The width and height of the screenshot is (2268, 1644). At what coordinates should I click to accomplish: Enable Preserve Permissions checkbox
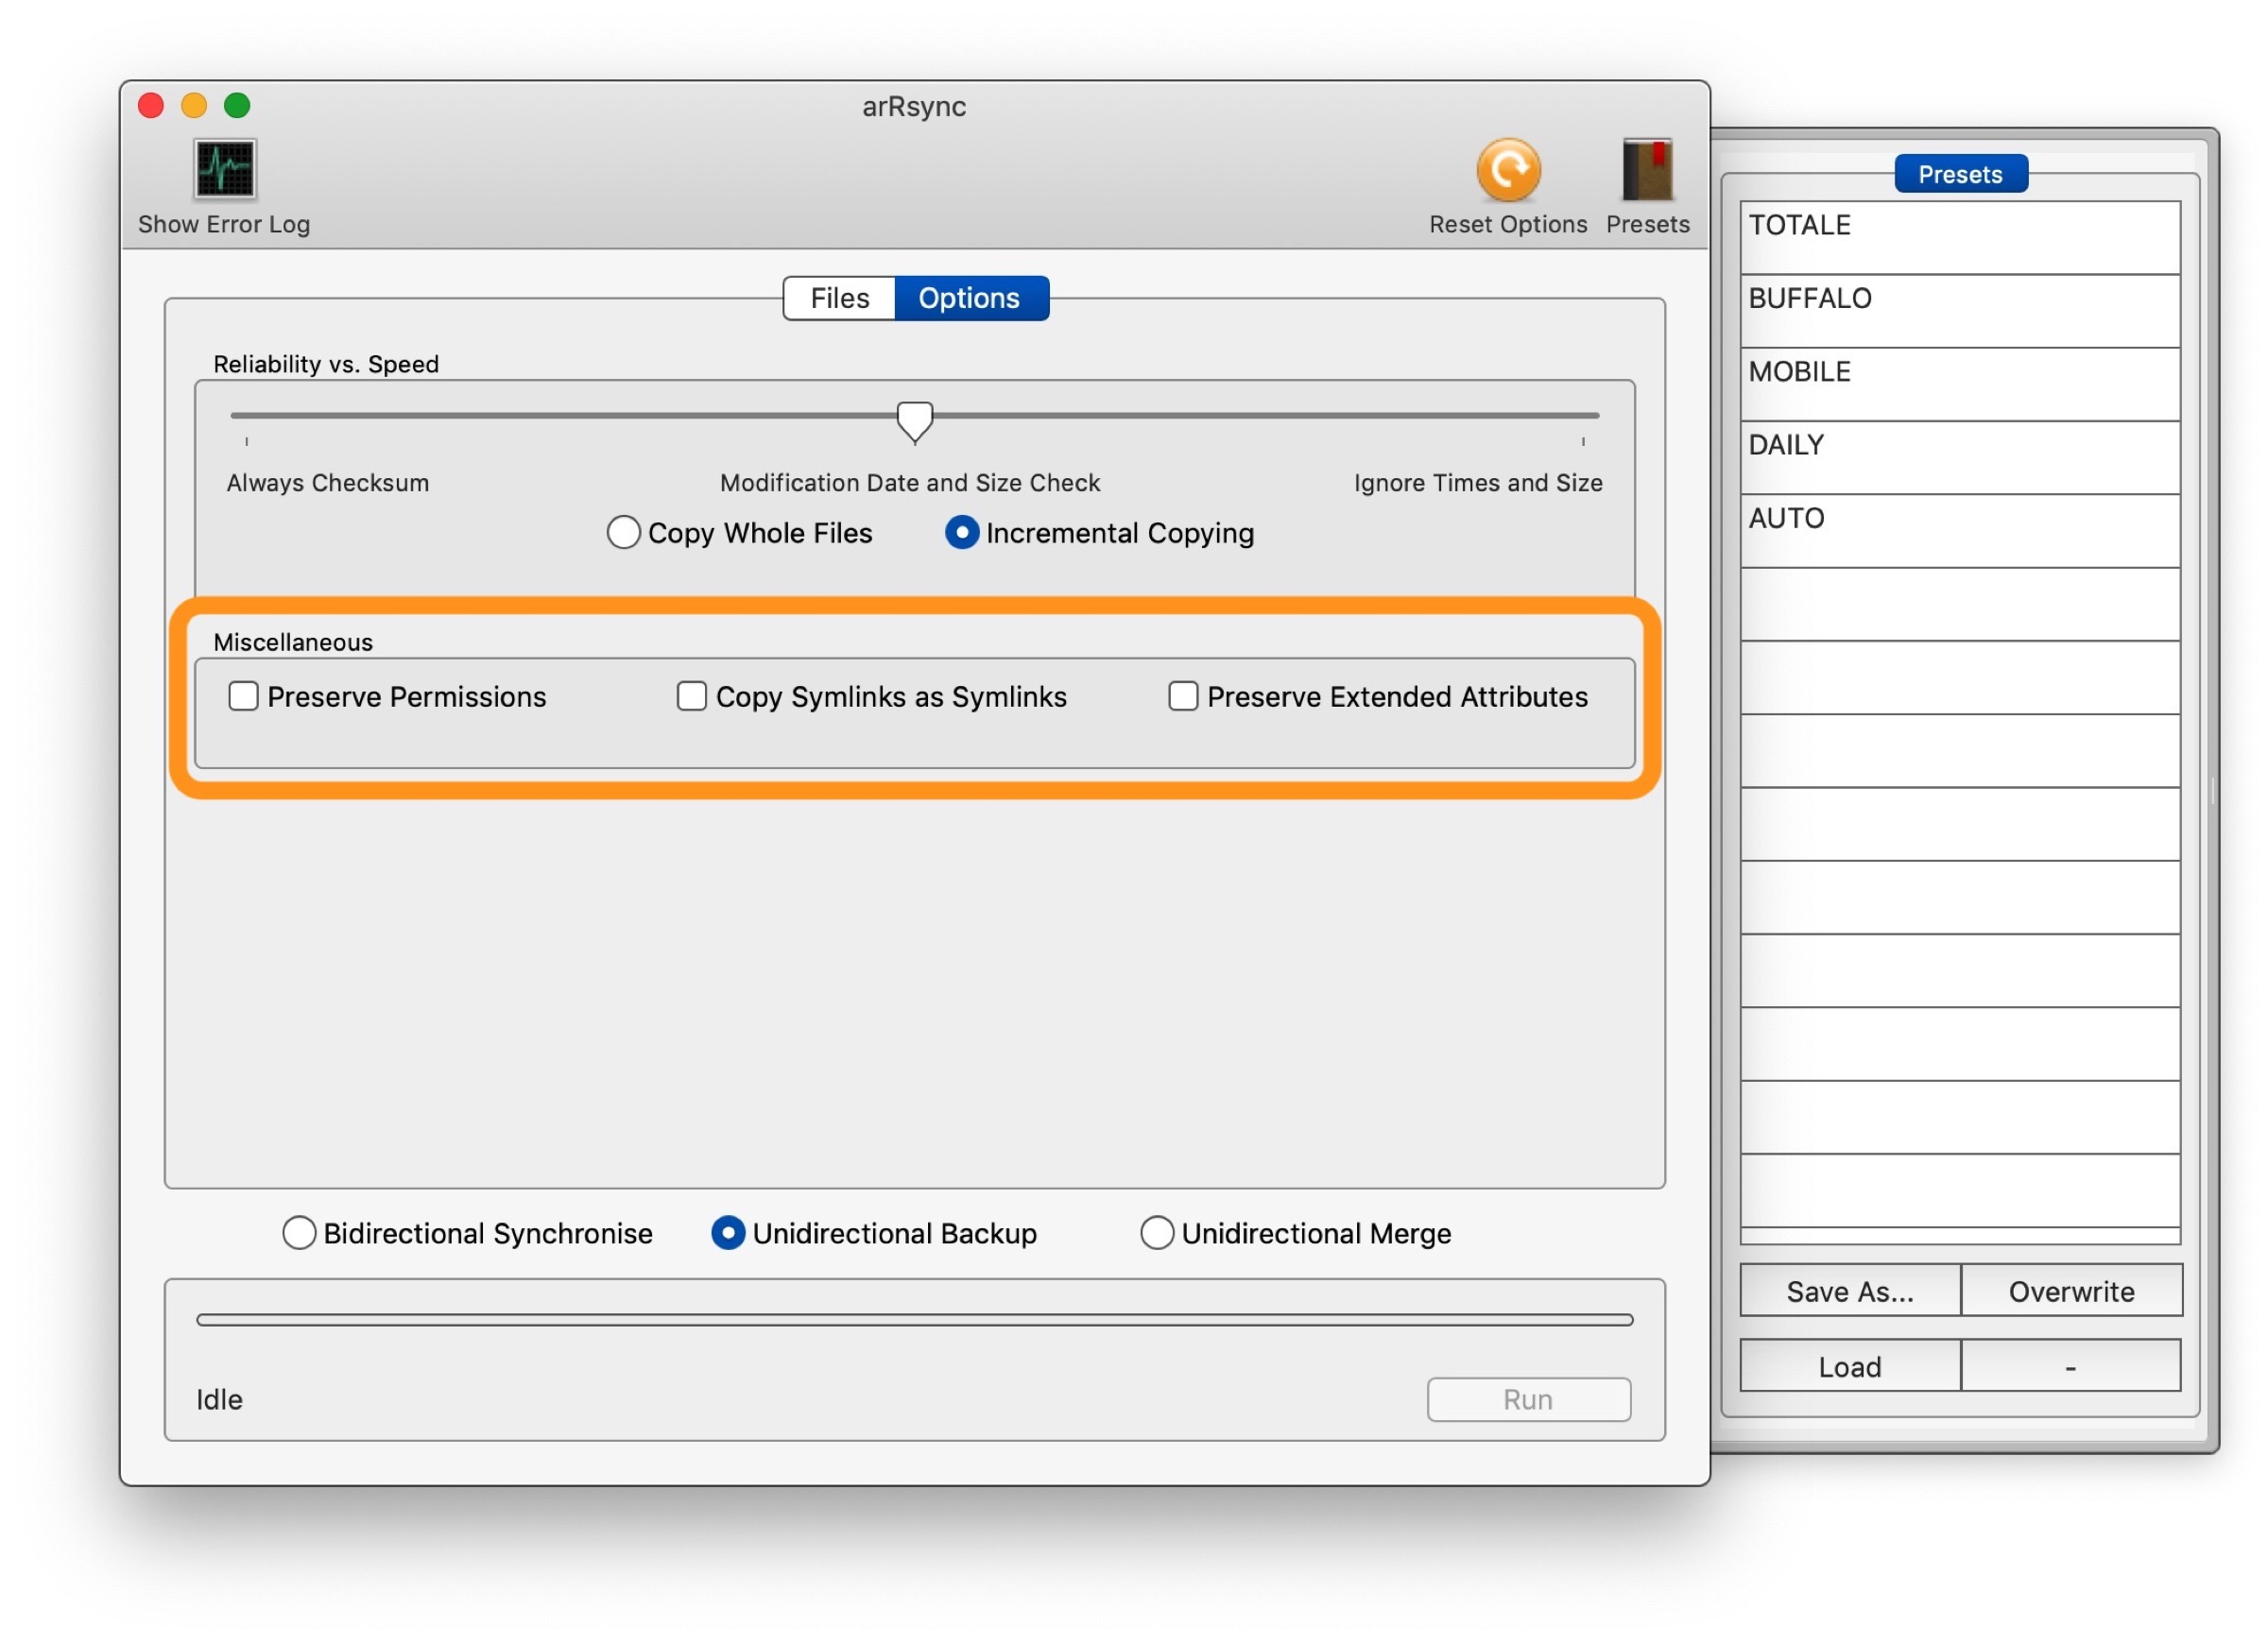pos(244,696)
